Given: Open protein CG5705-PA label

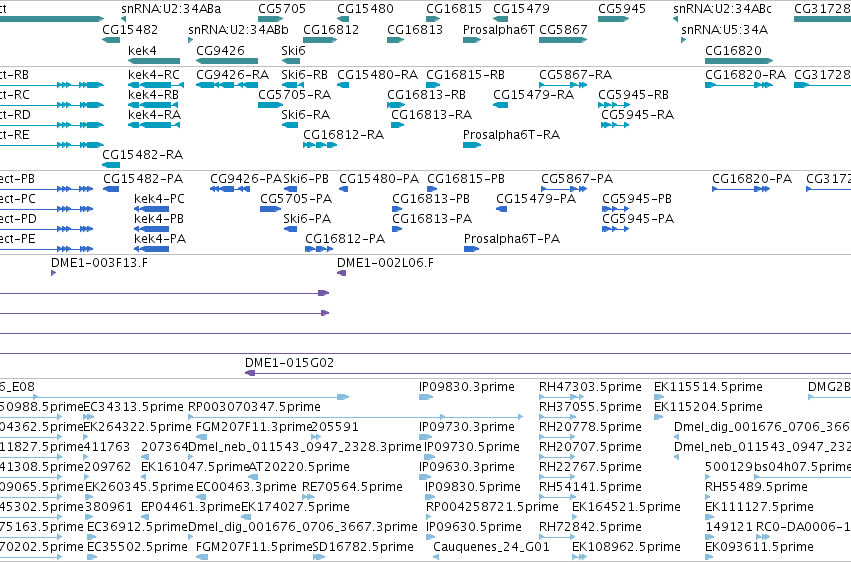Looking at the screenshot, I should click(x=296, y=199).
